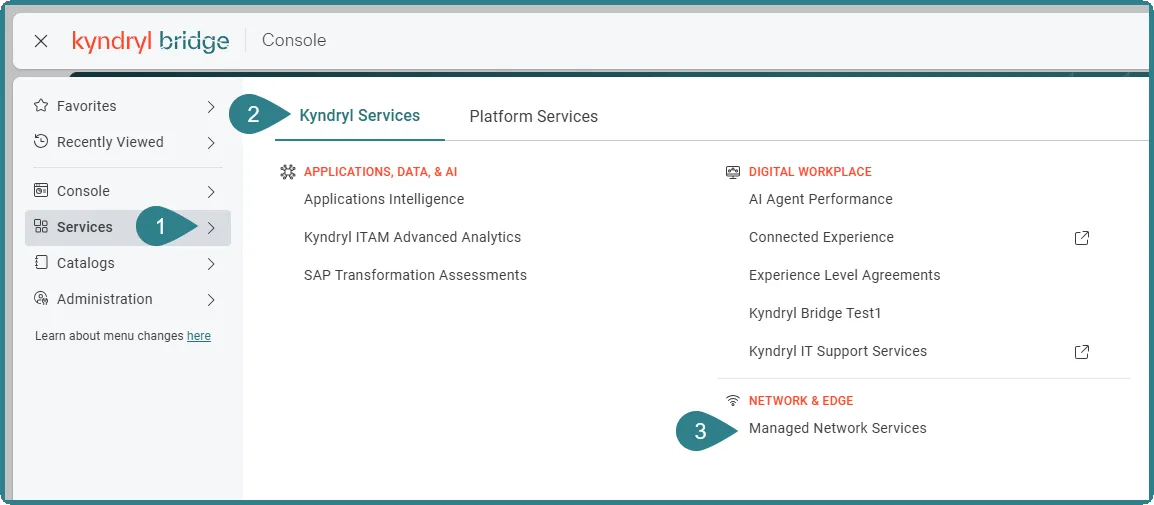
Task: Expand the Favorites chevron
Action: 211,107
